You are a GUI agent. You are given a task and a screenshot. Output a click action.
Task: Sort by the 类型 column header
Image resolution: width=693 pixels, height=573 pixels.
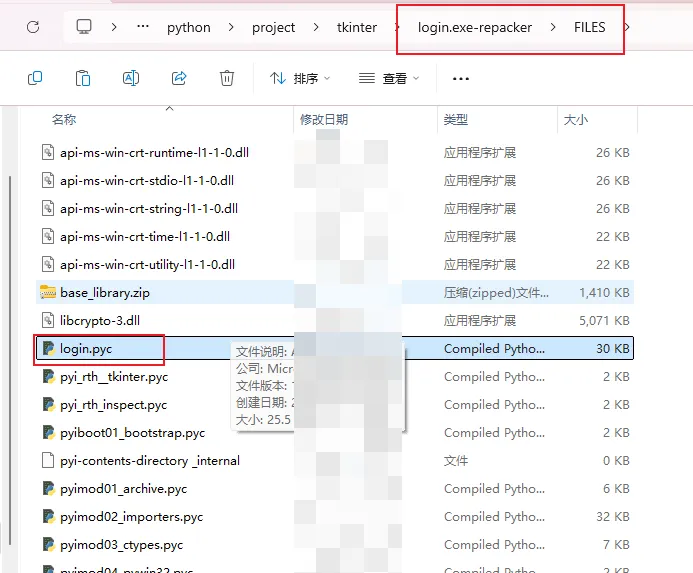(x=456, y=119)
